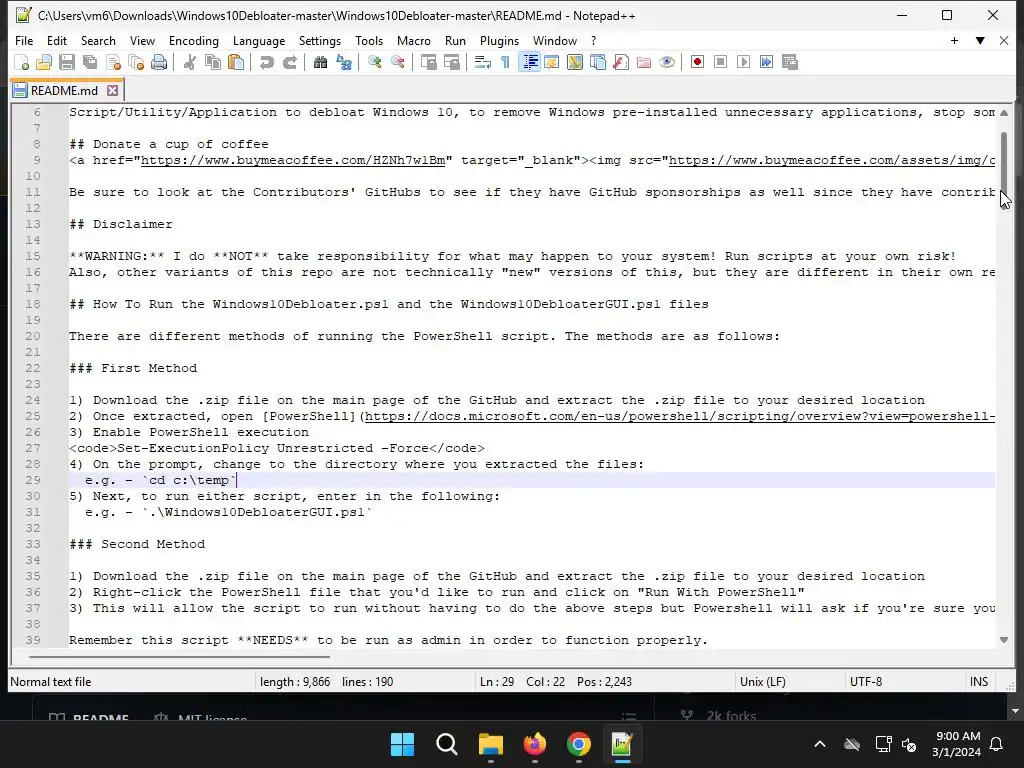Toggle synchronized horizontal scrolling
1024x768 pixels.
click(x=451, y=62)
